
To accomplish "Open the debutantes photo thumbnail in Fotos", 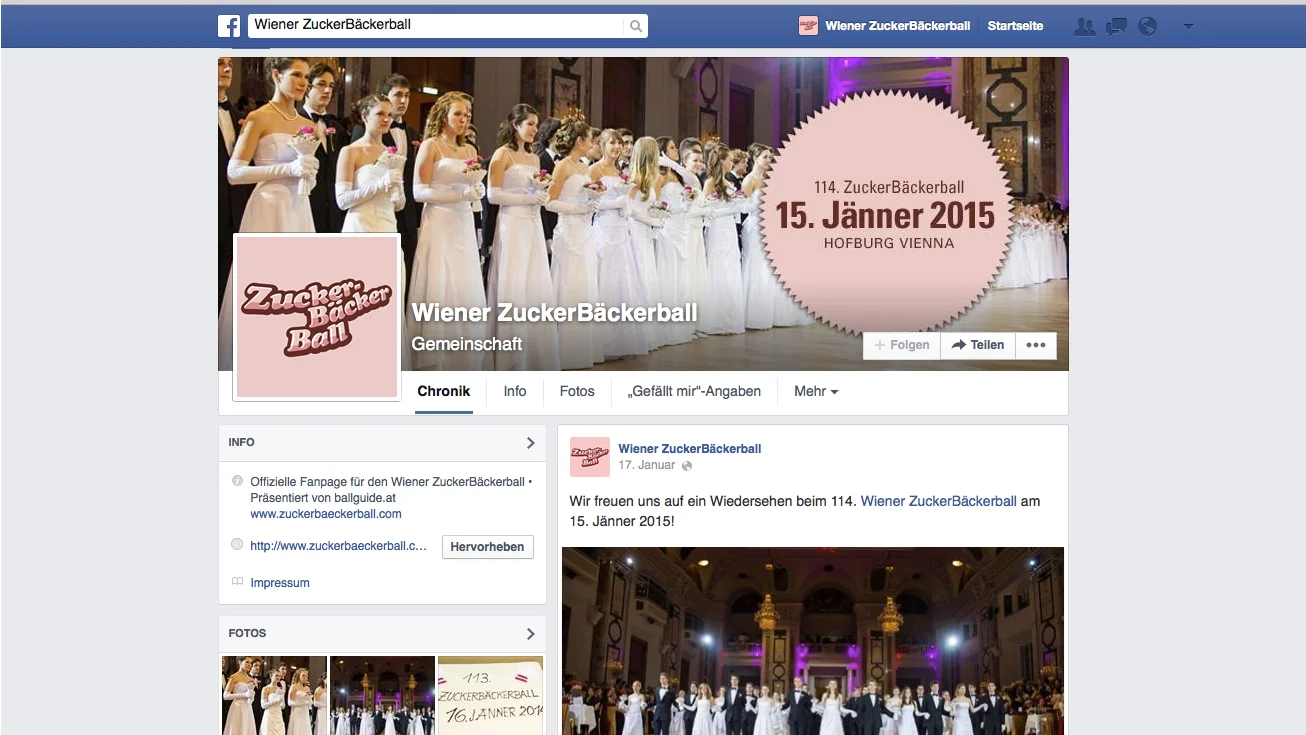I will [x=274, y=695].
